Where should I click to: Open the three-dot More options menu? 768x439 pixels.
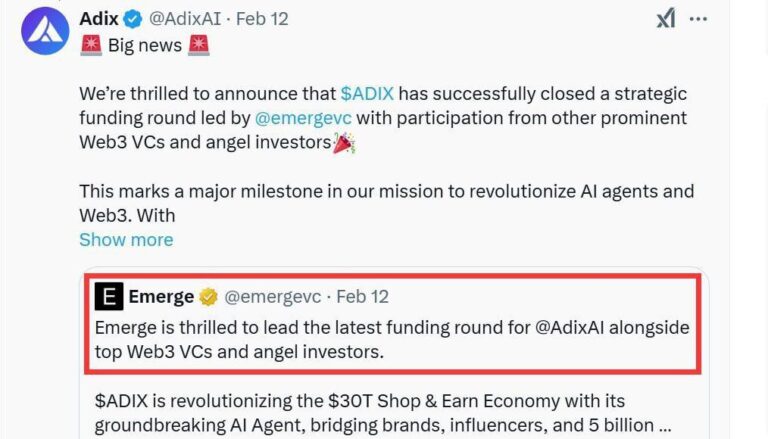point(700,18)
